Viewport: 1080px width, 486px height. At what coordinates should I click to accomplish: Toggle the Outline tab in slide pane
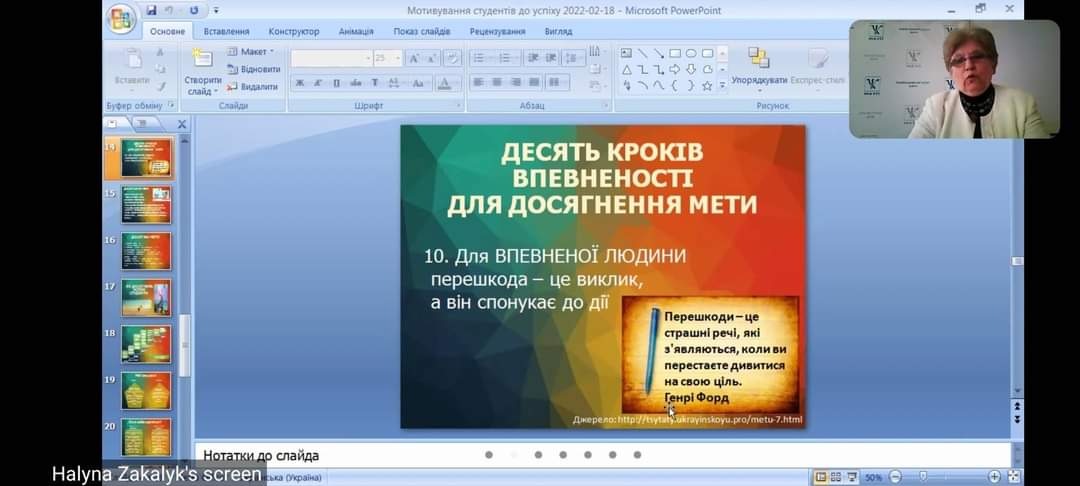click(142, 124)
